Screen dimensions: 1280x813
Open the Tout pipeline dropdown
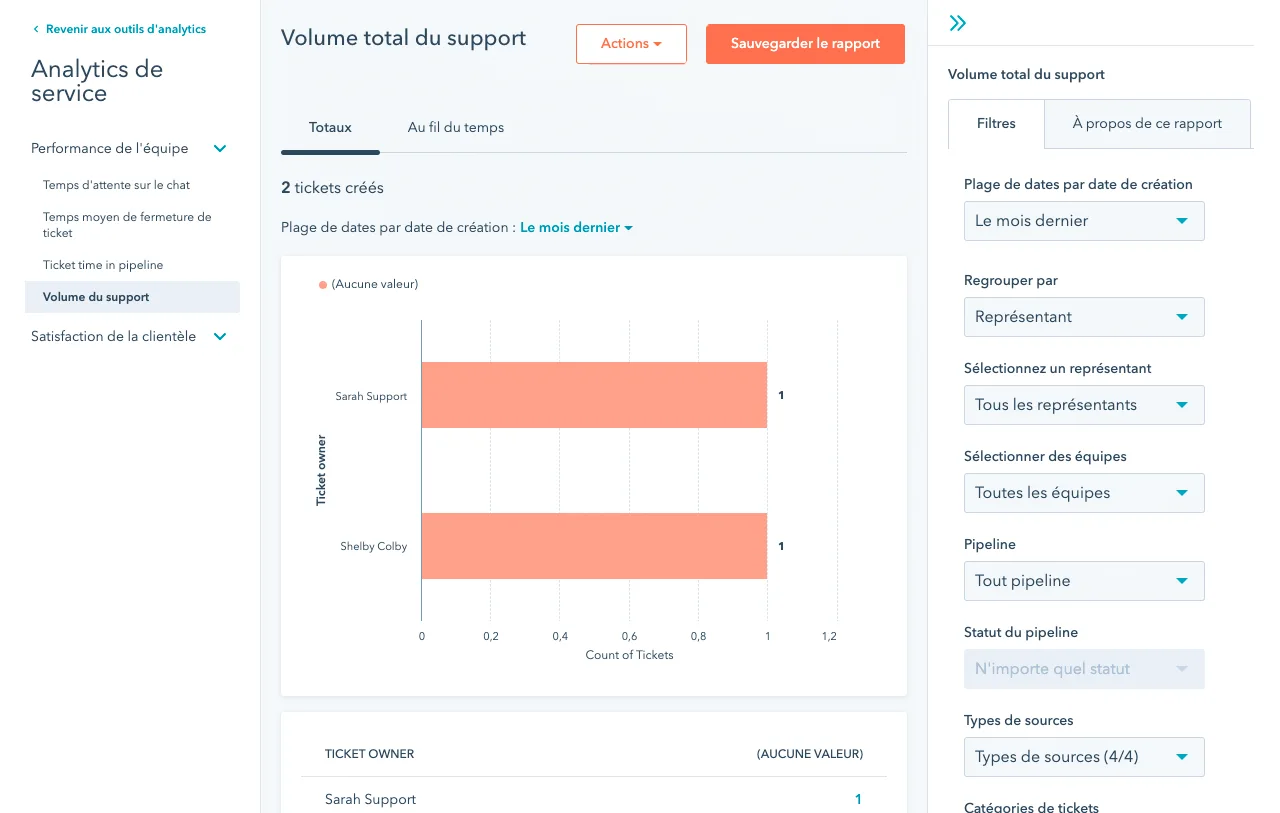tap(1083, 581)
